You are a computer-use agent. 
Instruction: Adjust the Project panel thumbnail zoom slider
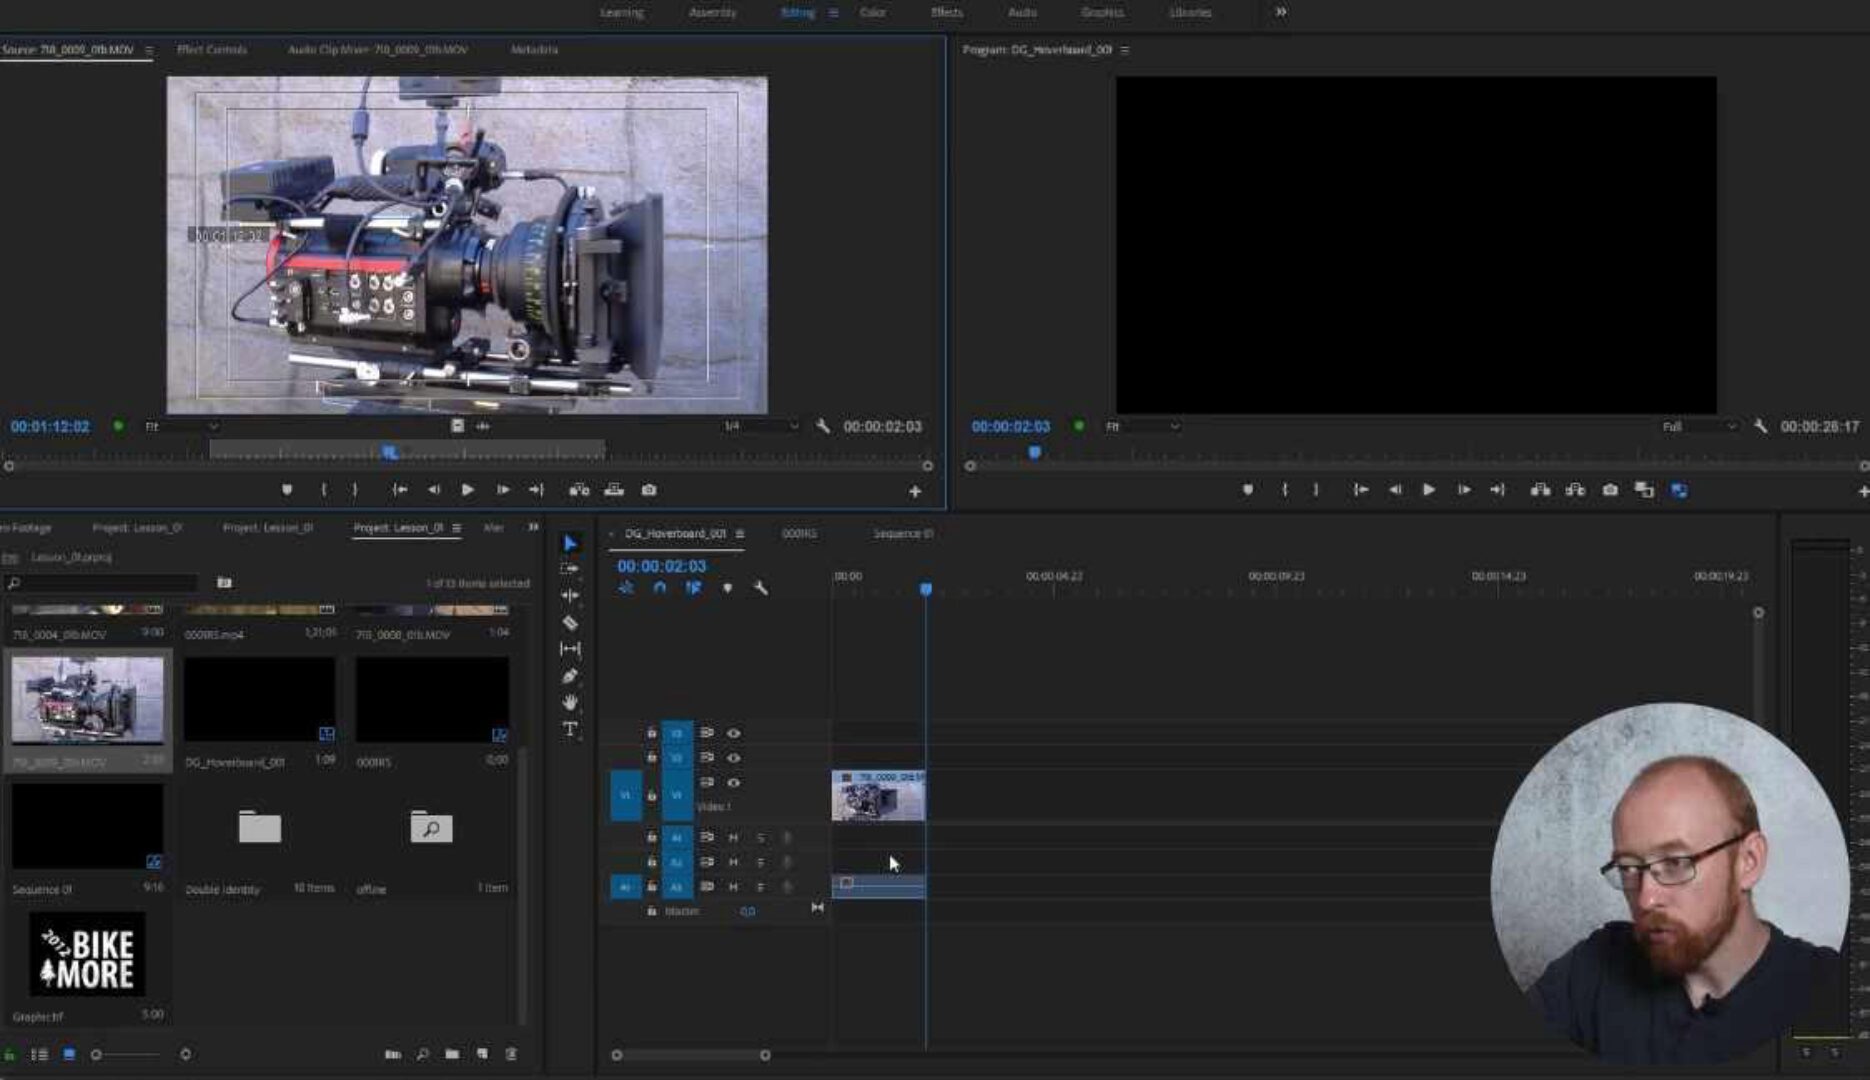[x=97, y=1054]
